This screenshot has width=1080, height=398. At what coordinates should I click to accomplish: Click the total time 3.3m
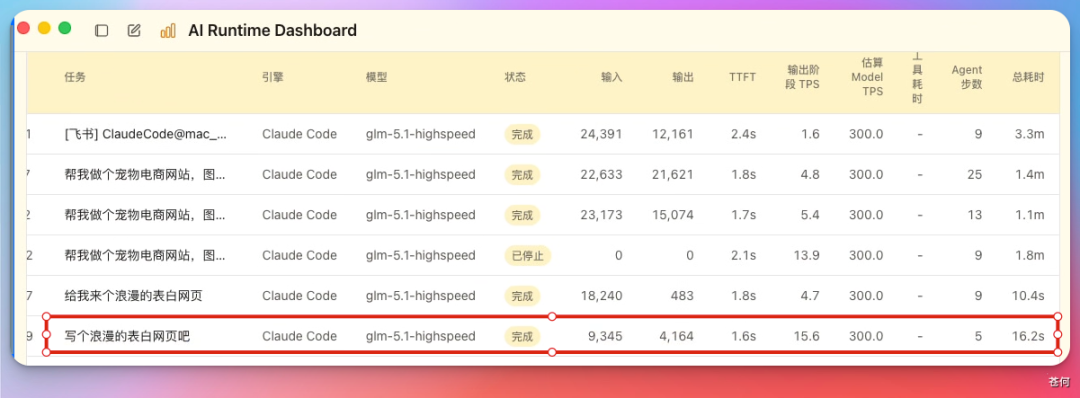pos(1029,134)
